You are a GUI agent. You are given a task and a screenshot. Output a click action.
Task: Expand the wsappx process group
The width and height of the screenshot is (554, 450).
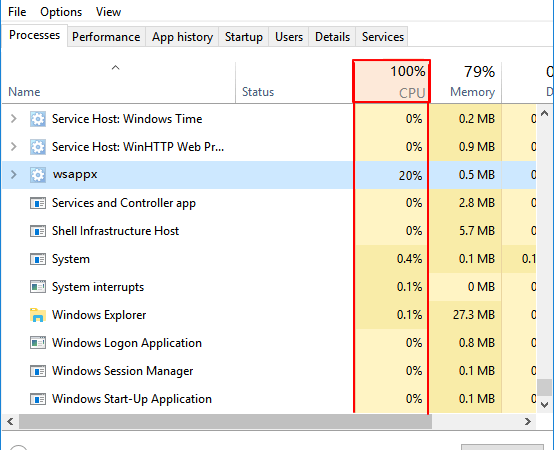[x=14, y=174]
